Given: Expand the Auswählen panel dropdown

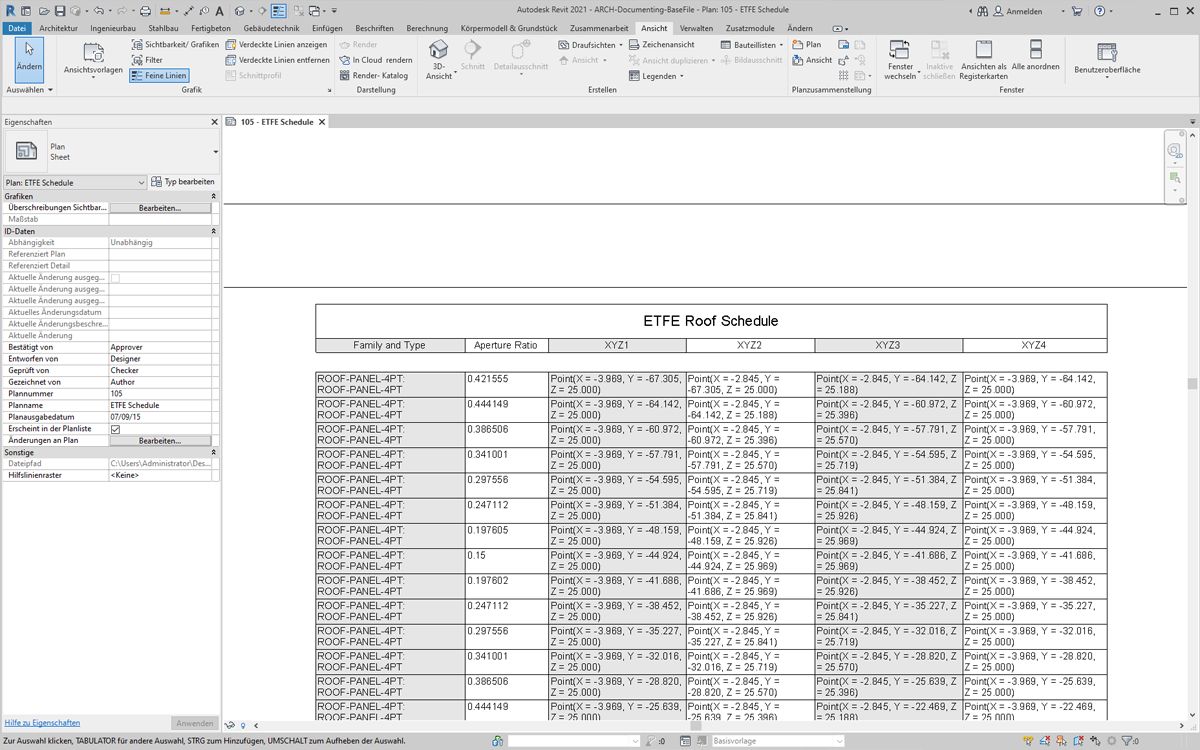Looking at the screenshot, I should coord(29,90).
